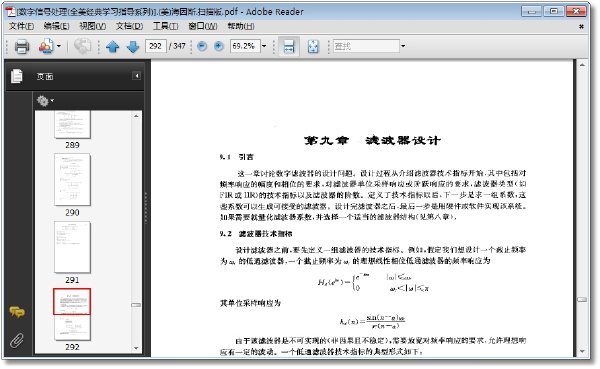Select page 289 thumbnail
The image size is (600, 369).
pyautogui.click(x=72, y=124)
